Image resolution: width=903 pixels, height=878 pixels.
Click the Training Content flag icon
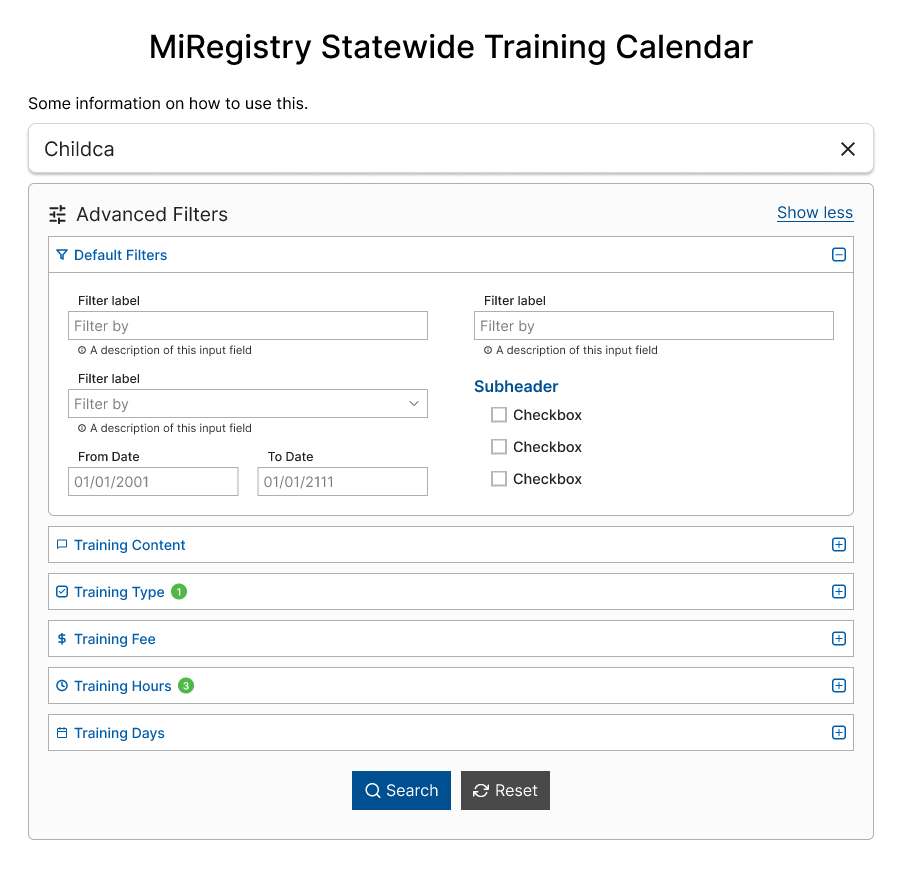[x=62, y=545]
